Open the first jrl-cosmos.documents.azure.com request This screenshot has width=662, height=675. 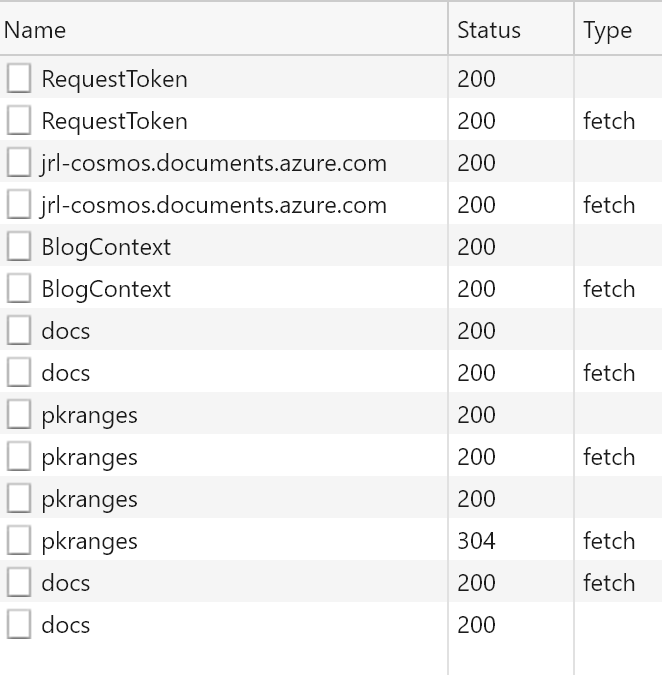coord(214,163)
